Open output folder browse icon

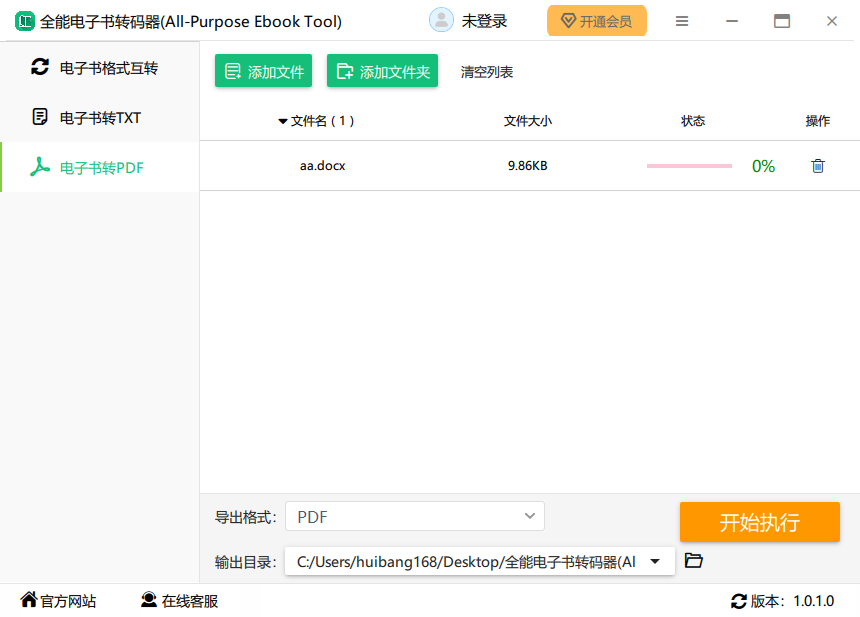coord(694,561)
